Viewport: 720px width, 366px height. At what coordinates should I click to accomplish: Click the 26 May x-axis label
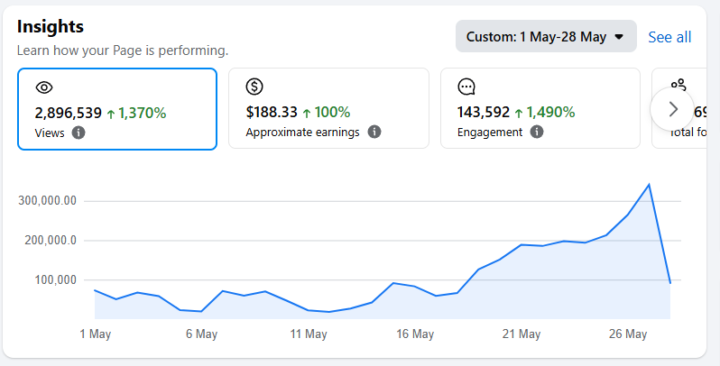[628, 334]
